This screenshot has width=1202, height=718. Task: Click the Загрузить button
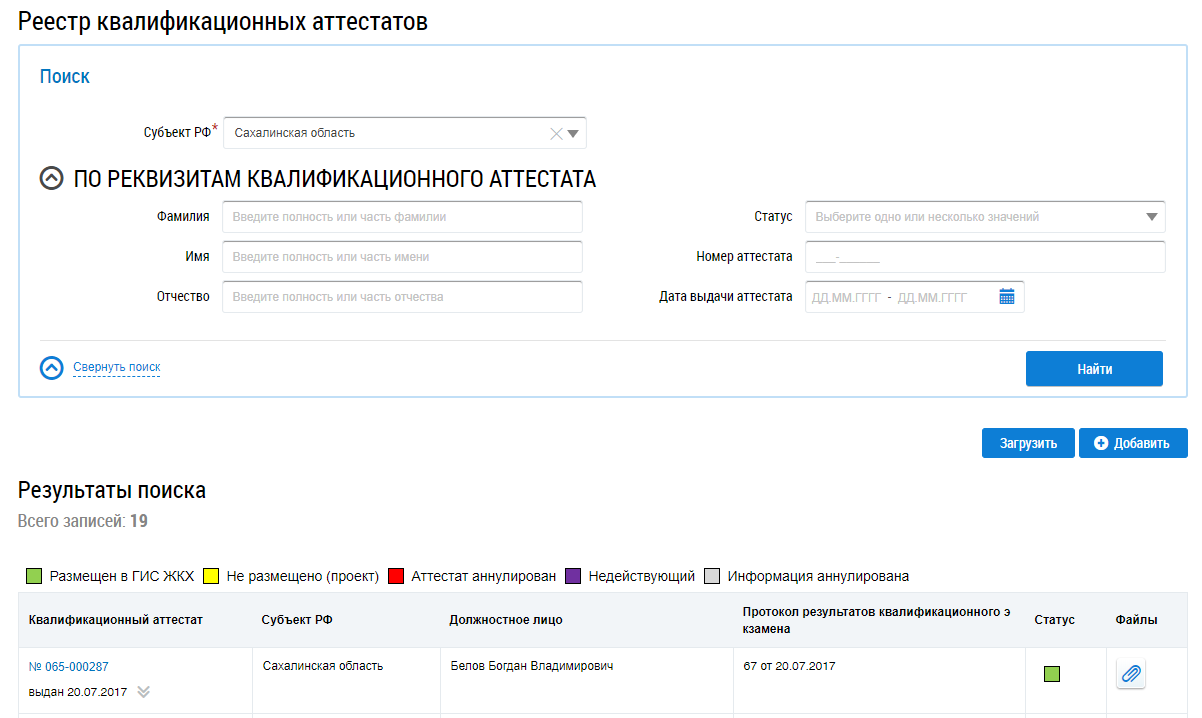coord(1027,443)
